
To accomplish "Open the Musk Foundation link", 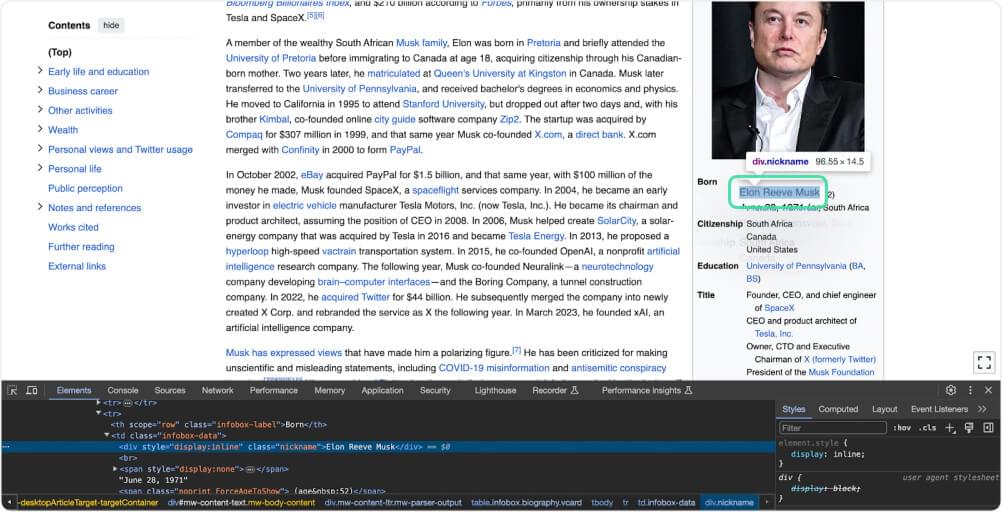I will pos(841,371).
